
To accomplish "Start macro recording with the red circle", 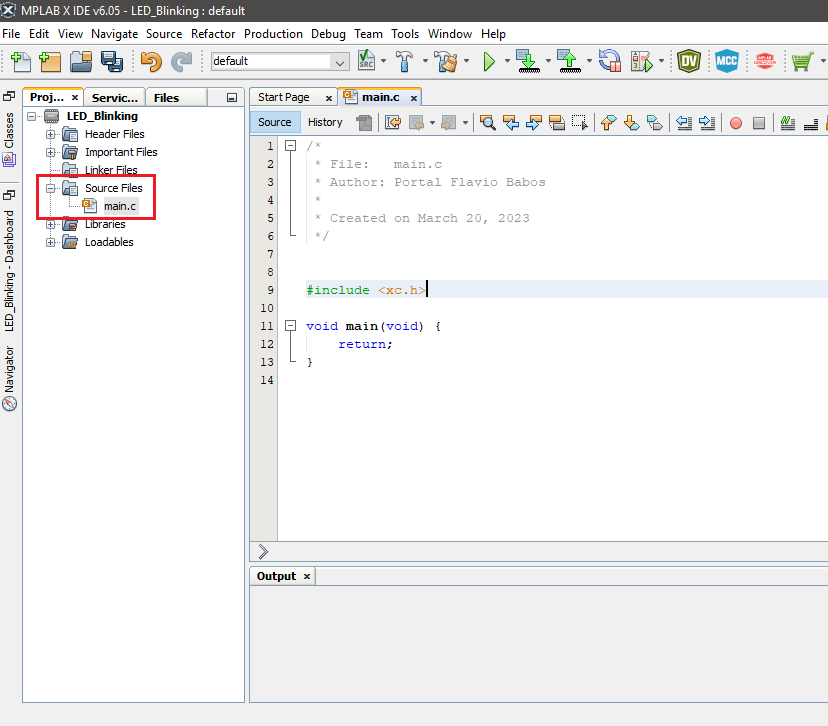I will tap(736, 124).
